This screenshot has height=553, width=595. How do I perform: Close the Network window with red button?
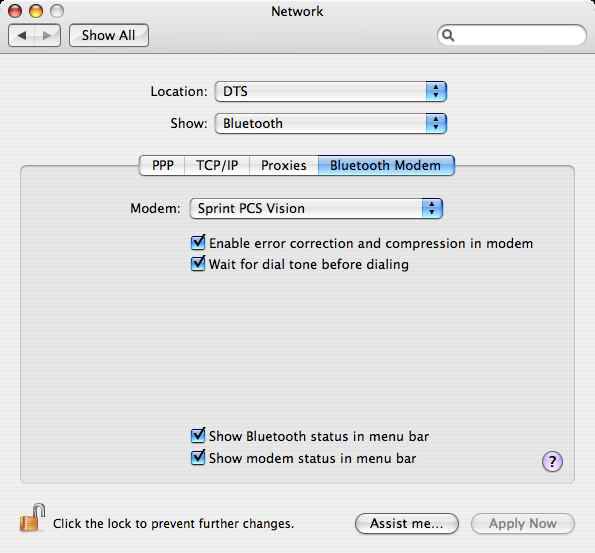click(x=15, y=11)
